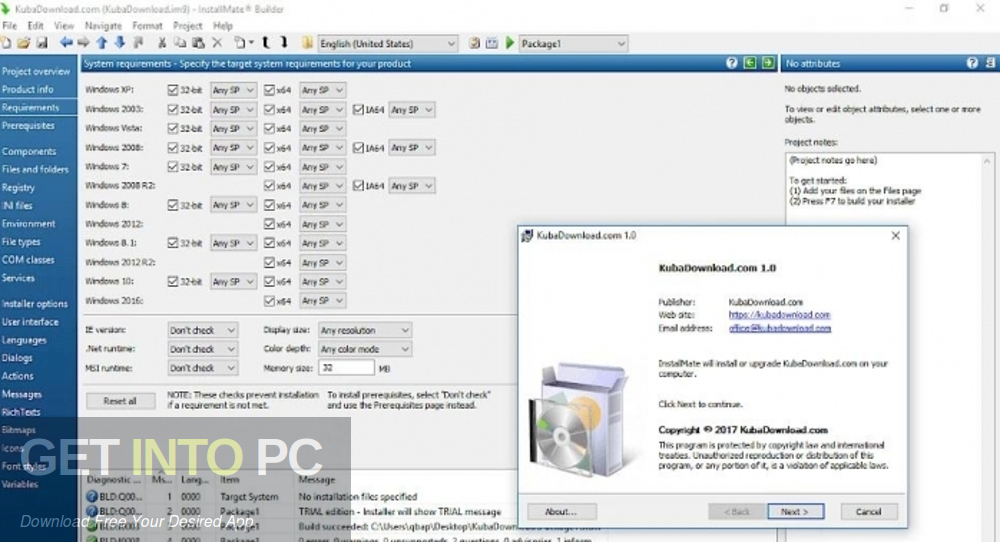Move up with the blue up arrow
1000x542 pixels.
pos(101,43)
